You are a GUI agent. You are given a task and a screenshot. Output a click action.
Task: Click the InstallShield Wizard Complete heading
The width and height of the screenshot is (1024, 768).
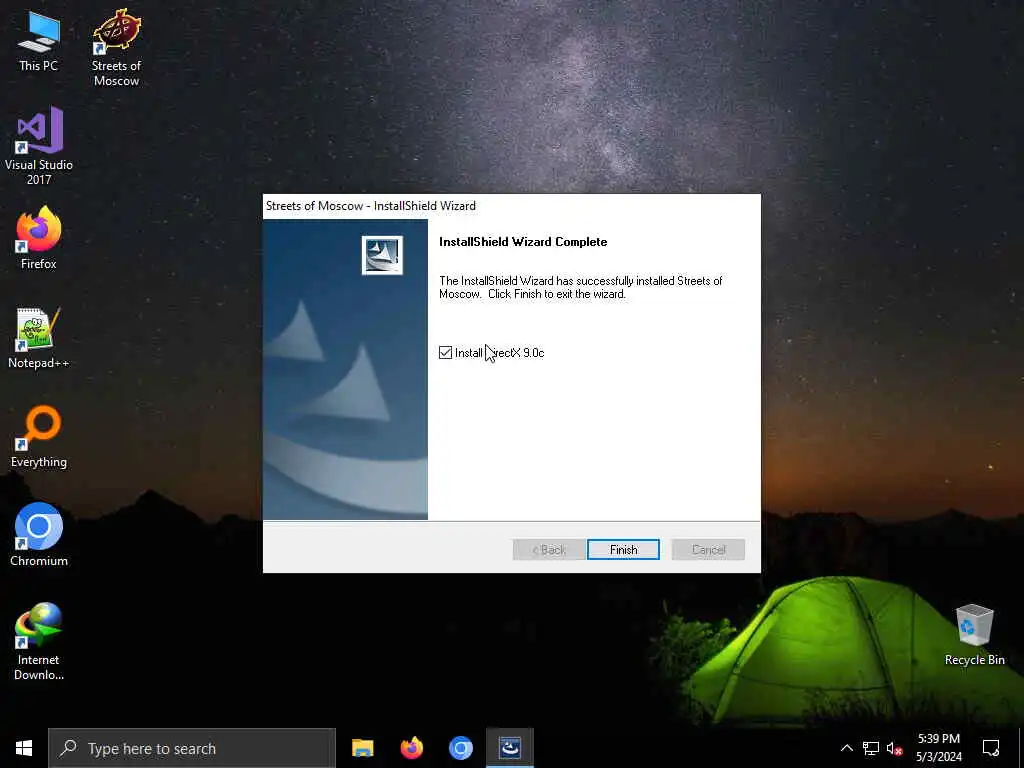[523, 242]
